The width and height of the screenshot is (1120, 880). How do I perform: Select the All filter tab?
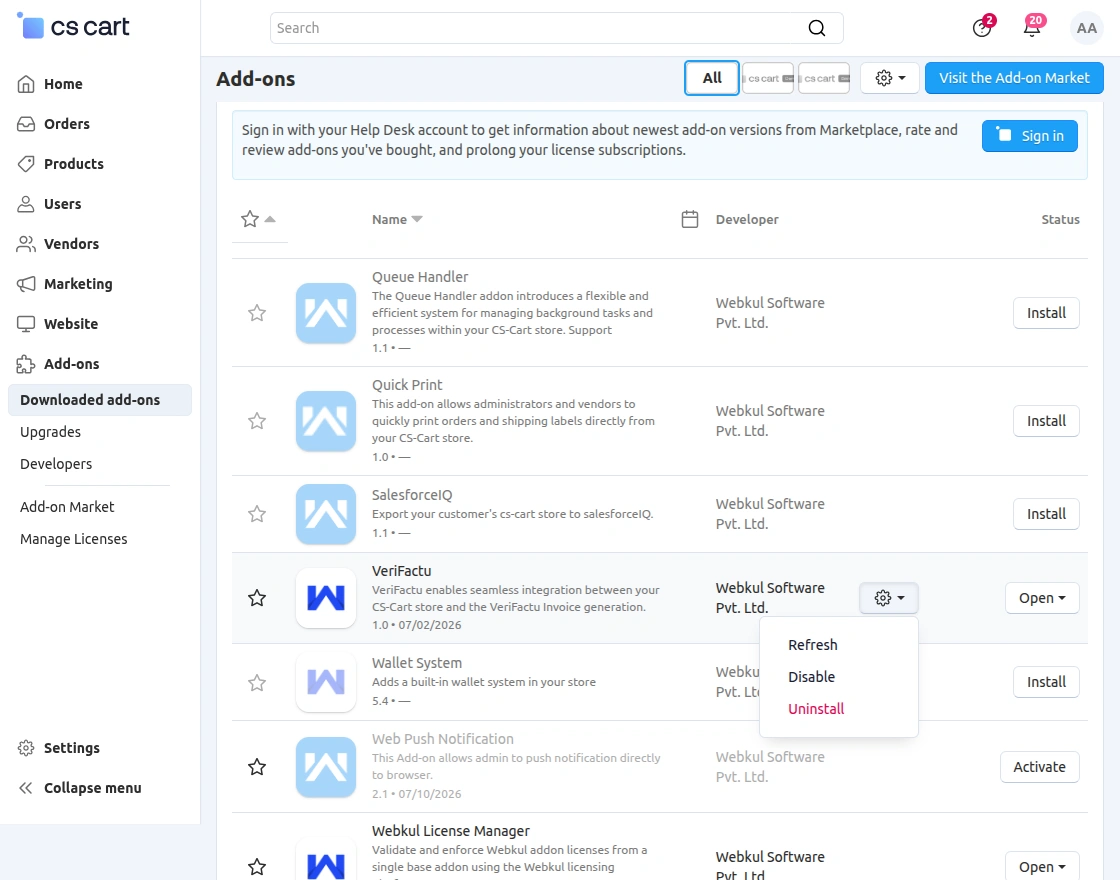[711, 78]
